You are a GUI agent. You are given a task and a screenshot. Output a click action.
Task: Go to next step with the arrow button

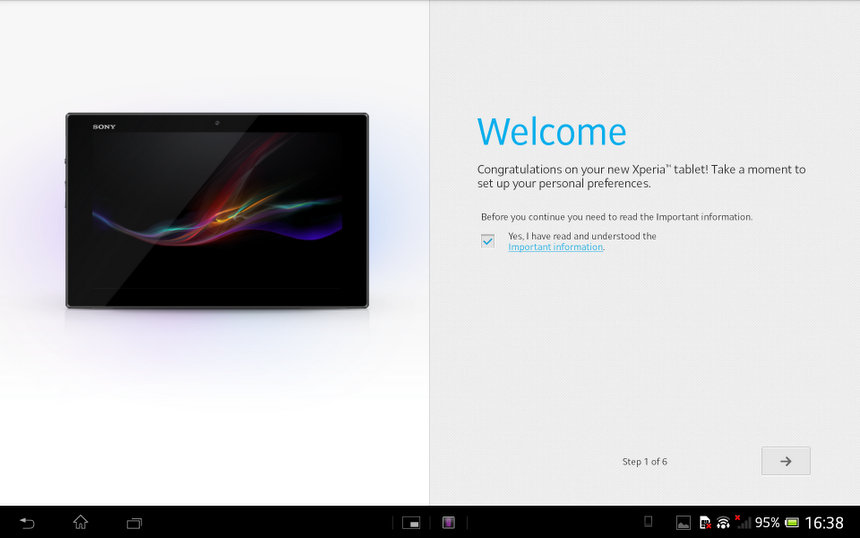click(785, 461)
